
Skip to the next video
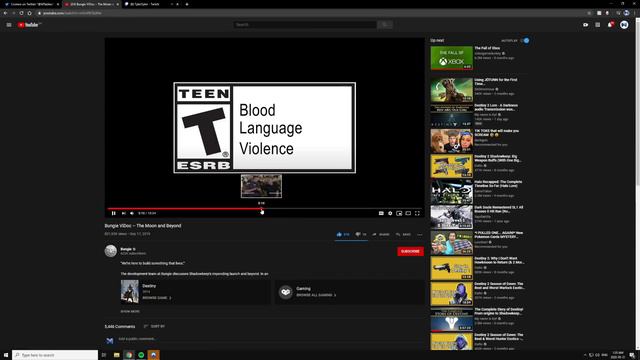(123, 213)
